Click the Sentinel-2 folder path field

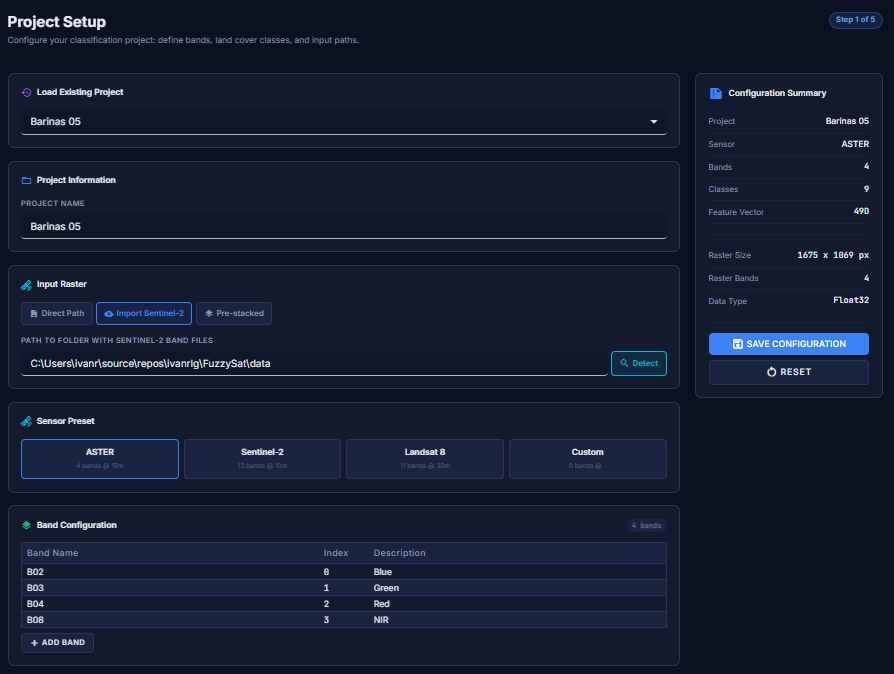(315, 363)
